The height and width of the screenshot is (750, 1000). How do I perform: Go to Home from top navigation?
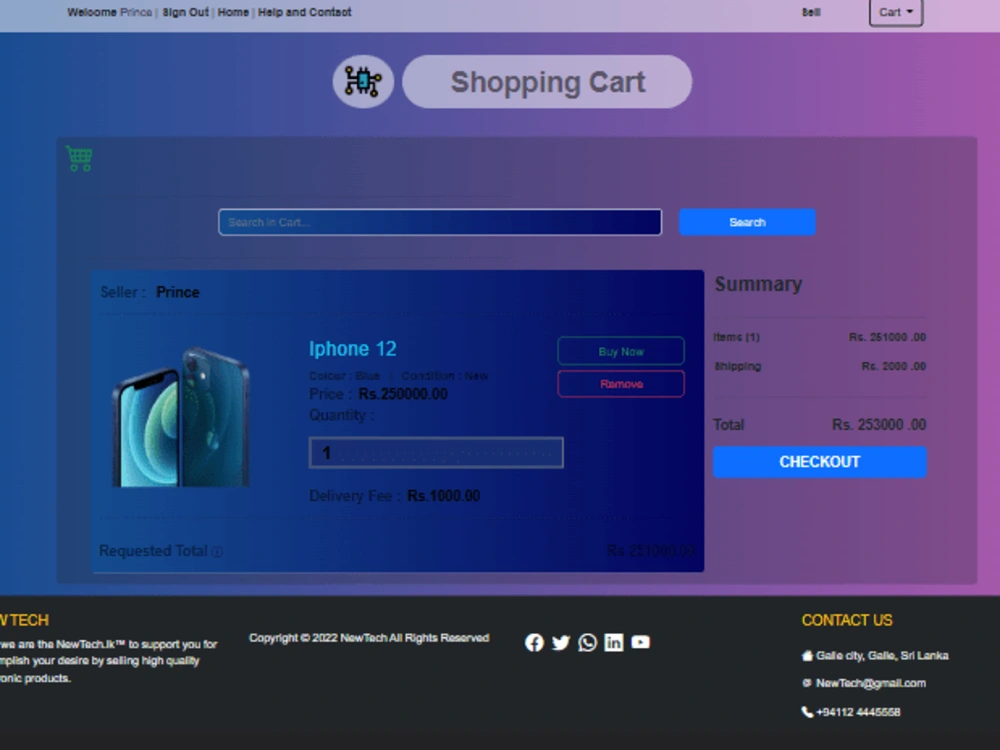[x=233, y=12]
